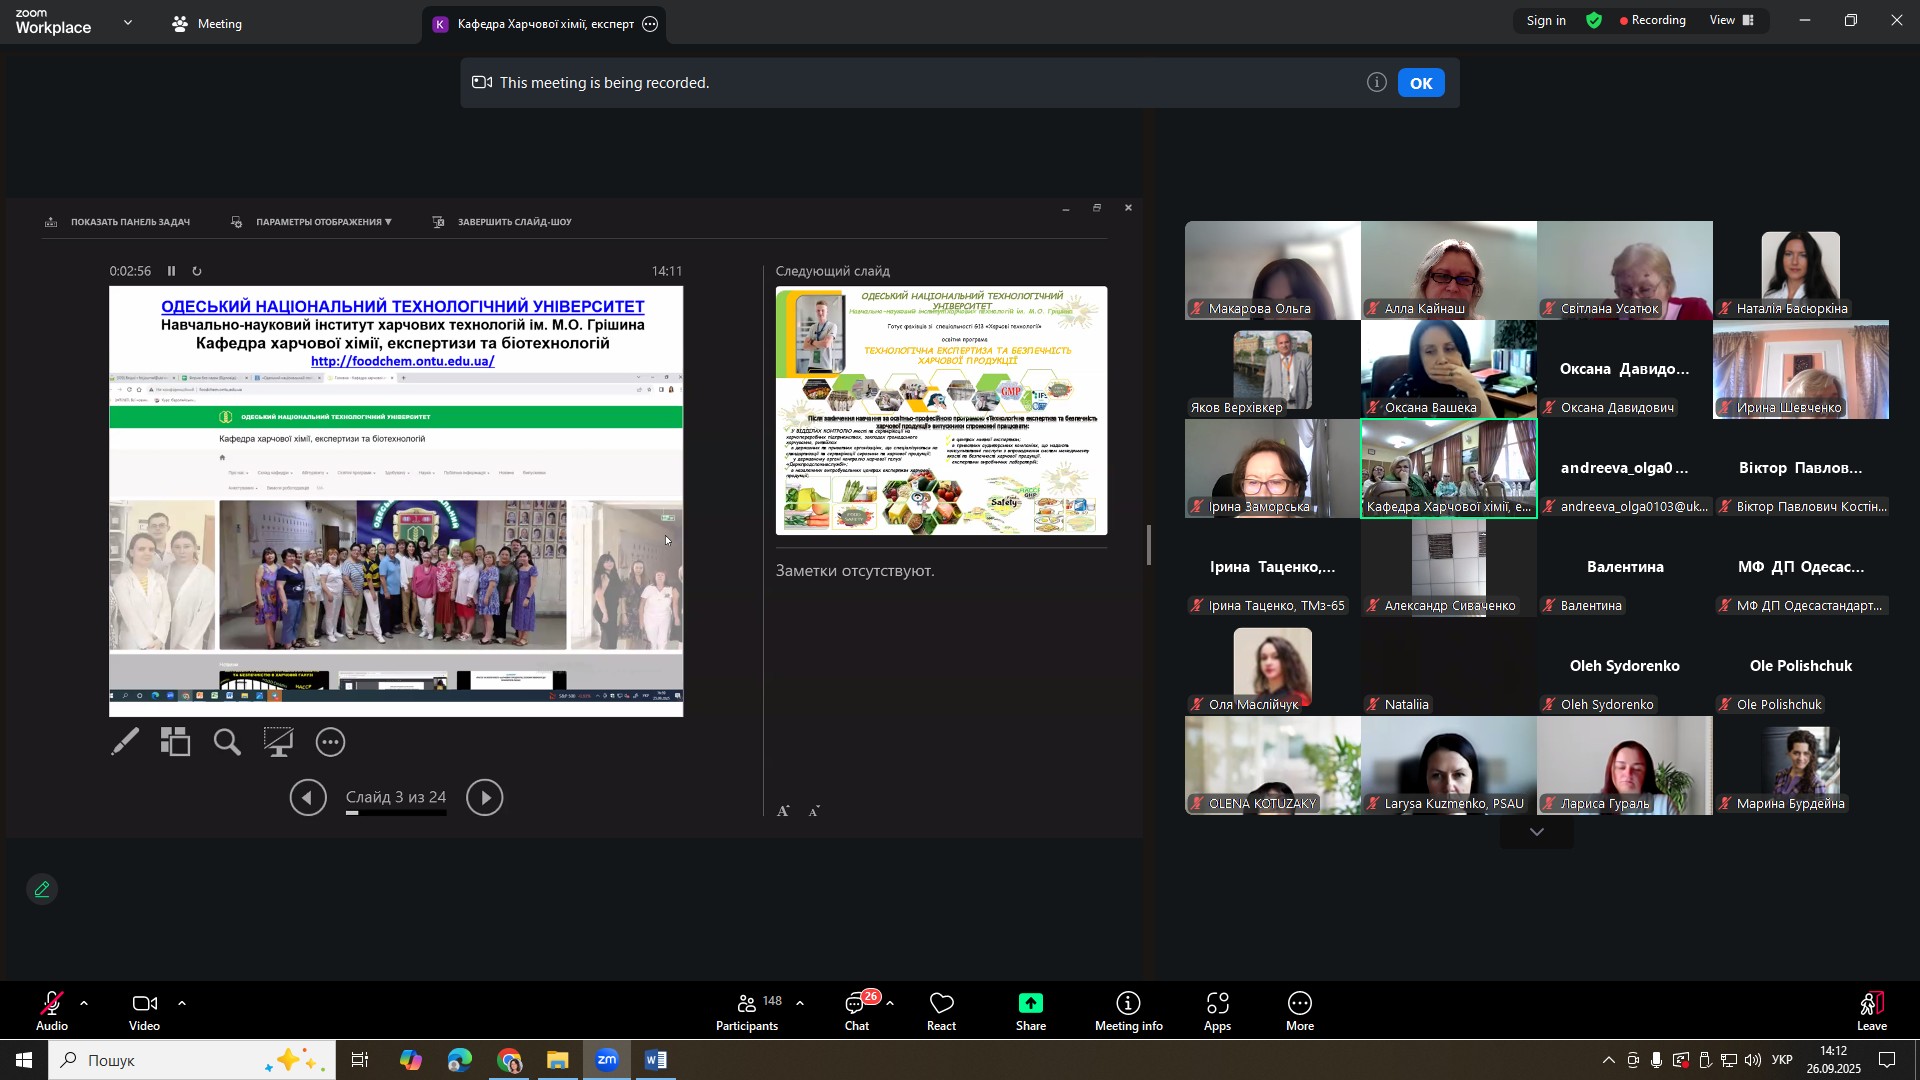Image resolution: width=1920 pixels, height=1080 pixels.
Task: Click the Sign in link
Action: 1545,21
